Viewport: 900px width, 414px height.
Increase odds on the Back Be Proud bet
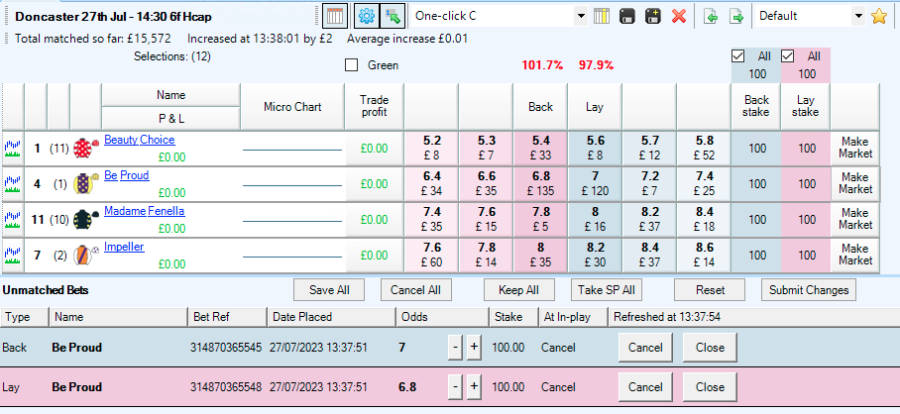click(474, 348)
